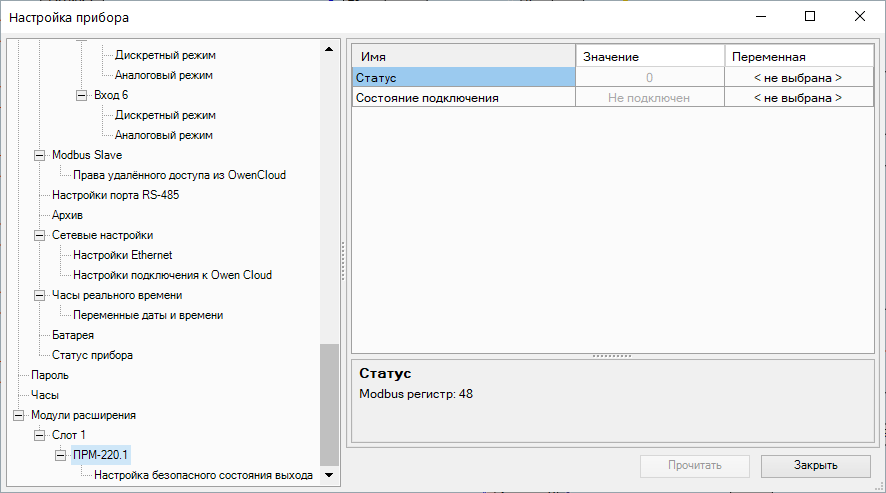This screenshot has height=493, width=886.
Task: Collapse the Часы реального времени node
Action: click(40, 295)
